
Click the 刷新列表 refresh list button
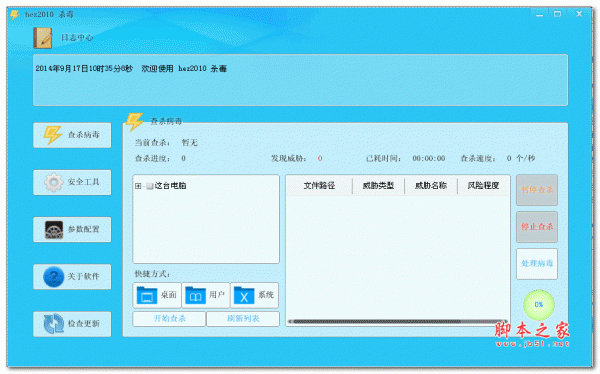[x=243, y=318]
